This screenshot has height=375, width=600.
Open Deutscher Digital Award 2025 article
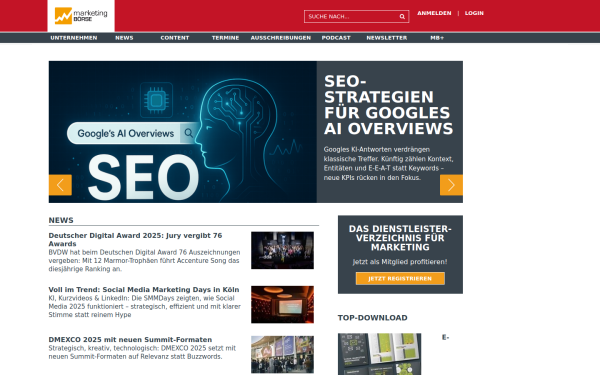[135, 240]
